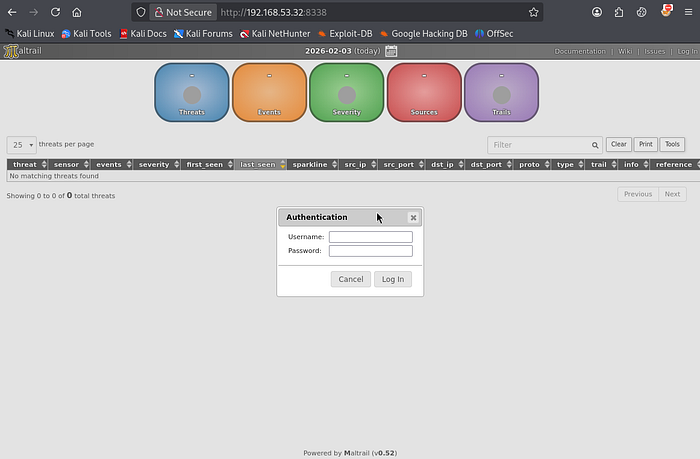Click the "No matching threats found" row

click(353, 176)
